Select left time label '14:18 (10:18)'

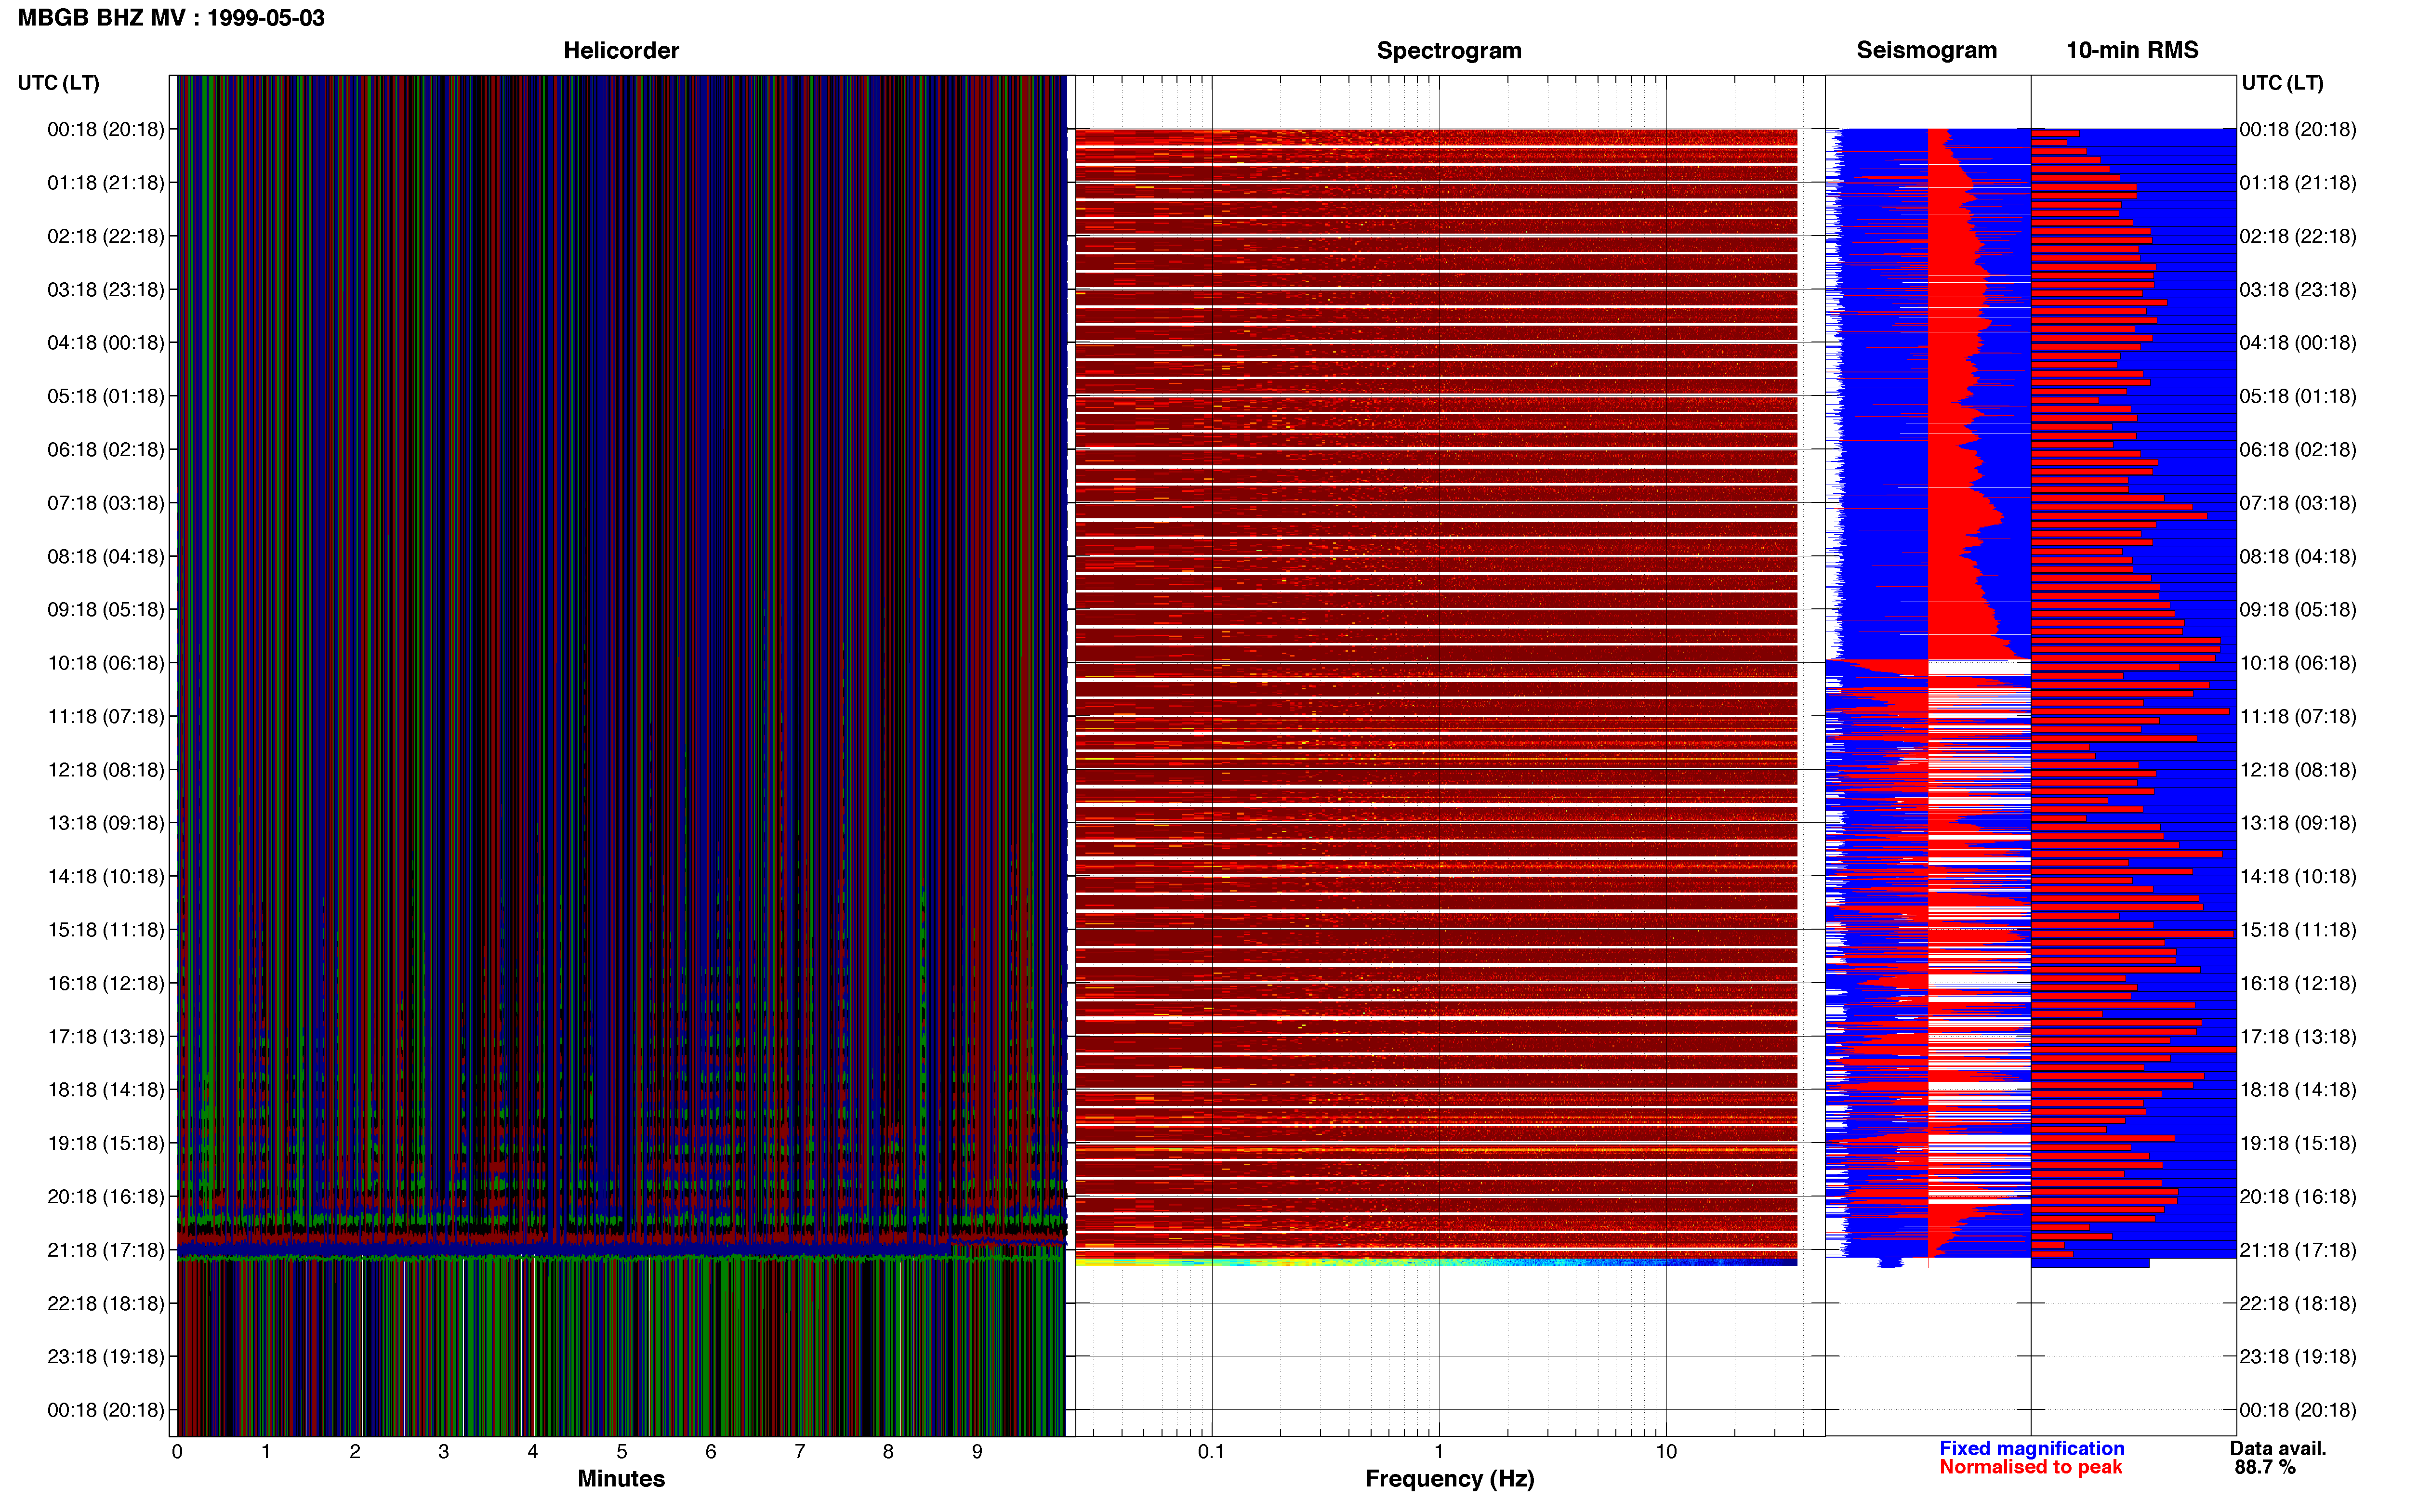click(x=106, y=876)
